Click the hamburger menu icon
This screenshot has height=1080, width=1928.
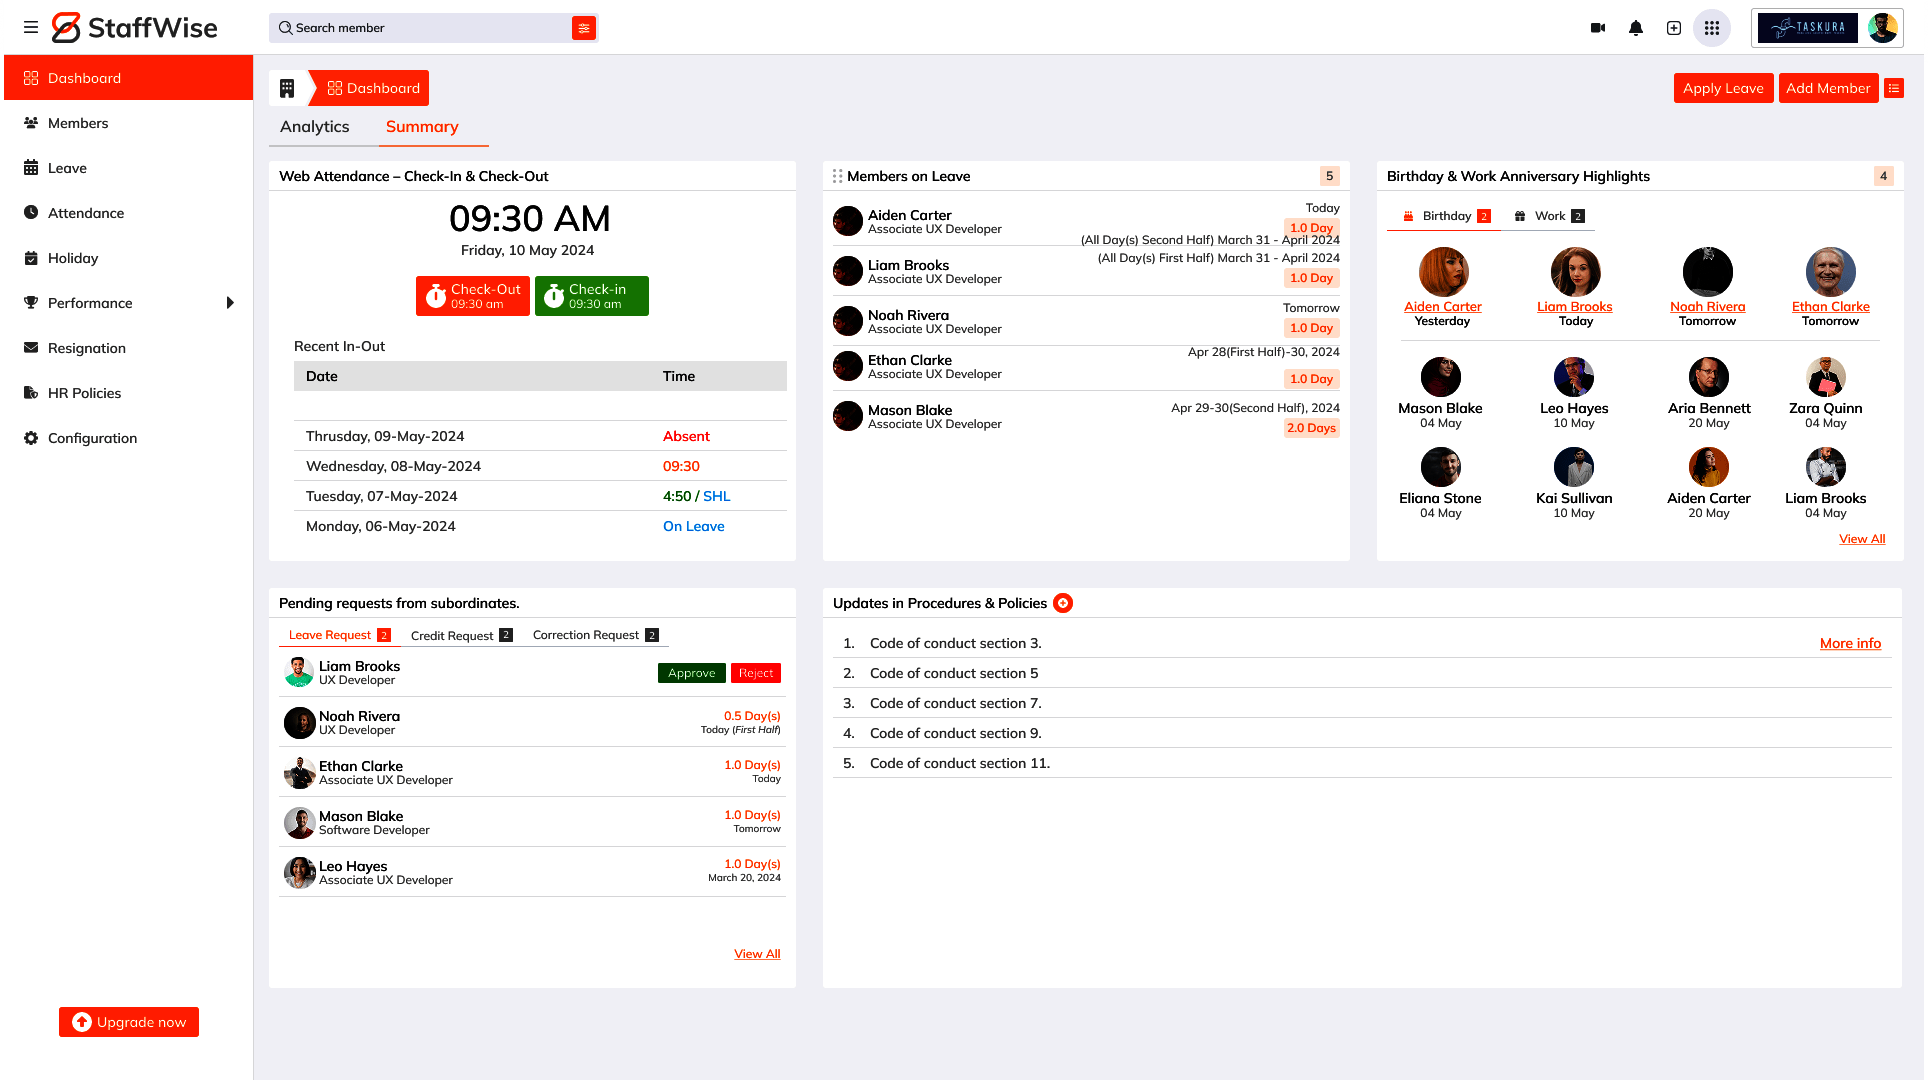pos(31,28)
